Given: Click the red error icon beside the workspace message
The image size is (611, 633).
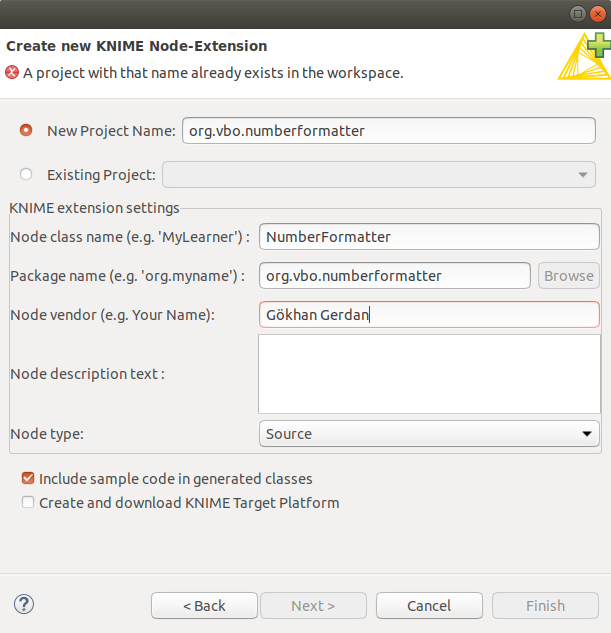Looking at the screenshot, I should pos(12,73).
